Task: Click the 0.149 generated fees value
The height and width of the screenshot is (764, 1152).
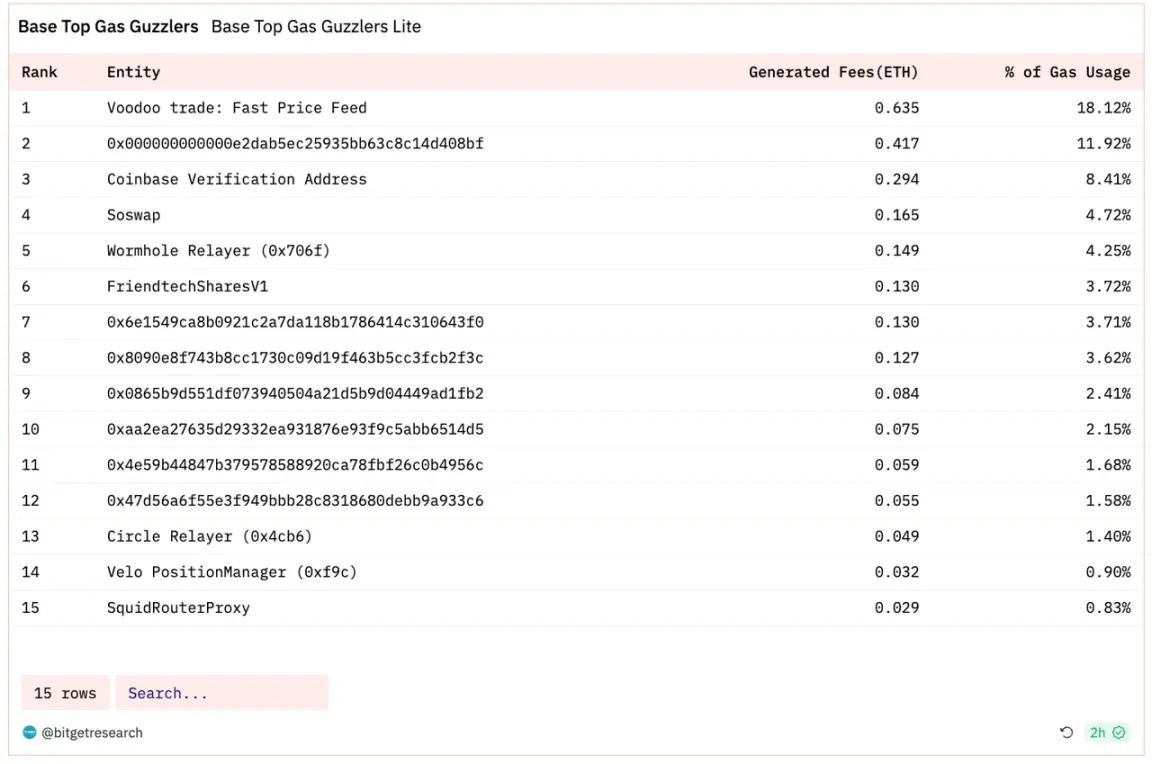Action: coord(896,251)
